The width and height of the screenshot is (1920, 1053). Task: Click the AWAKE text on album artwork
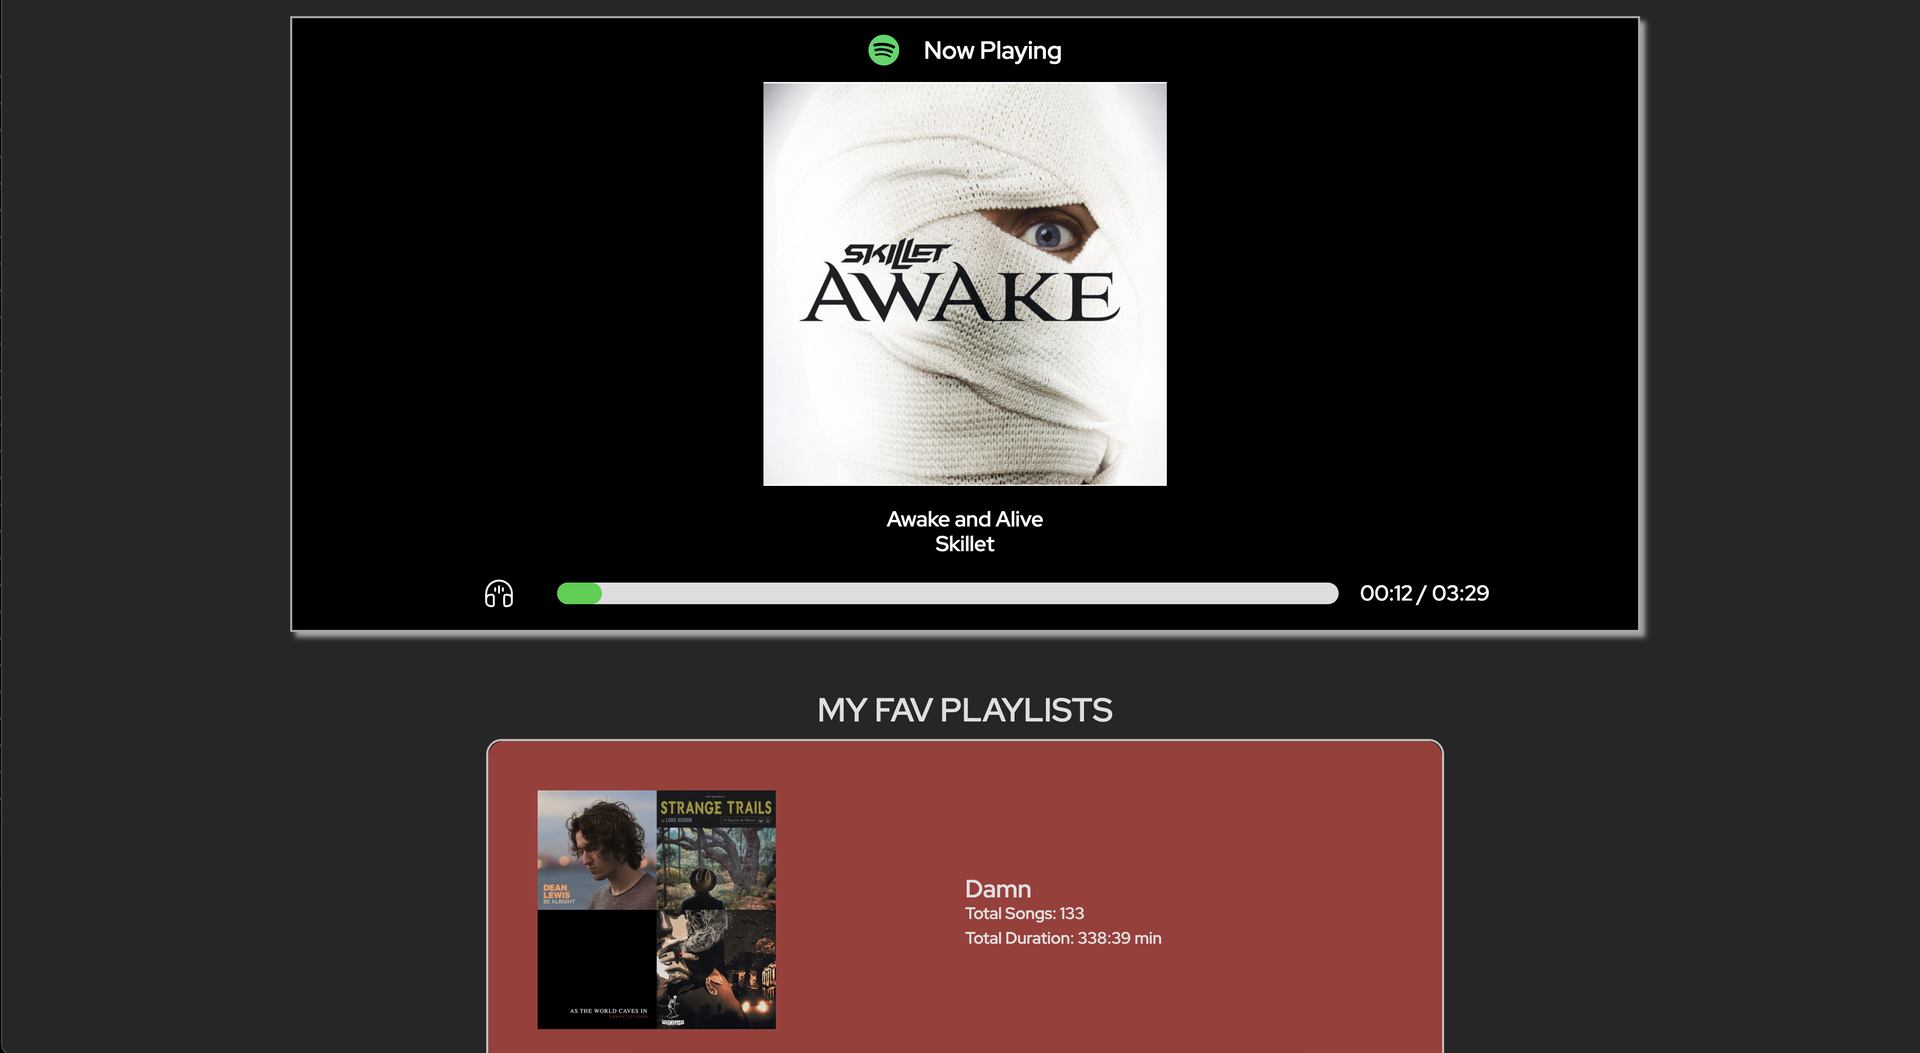point(961,296)
